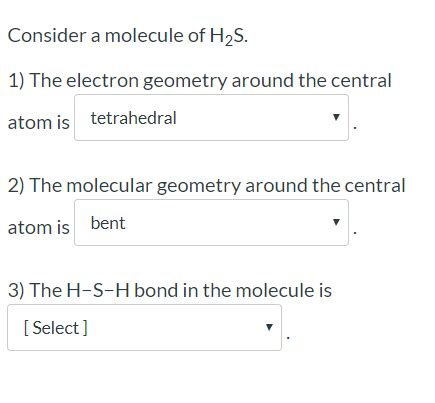Open the molecular geometry dropdown showing bent
Screen dimensions: 435x403
tap(211, 222)
